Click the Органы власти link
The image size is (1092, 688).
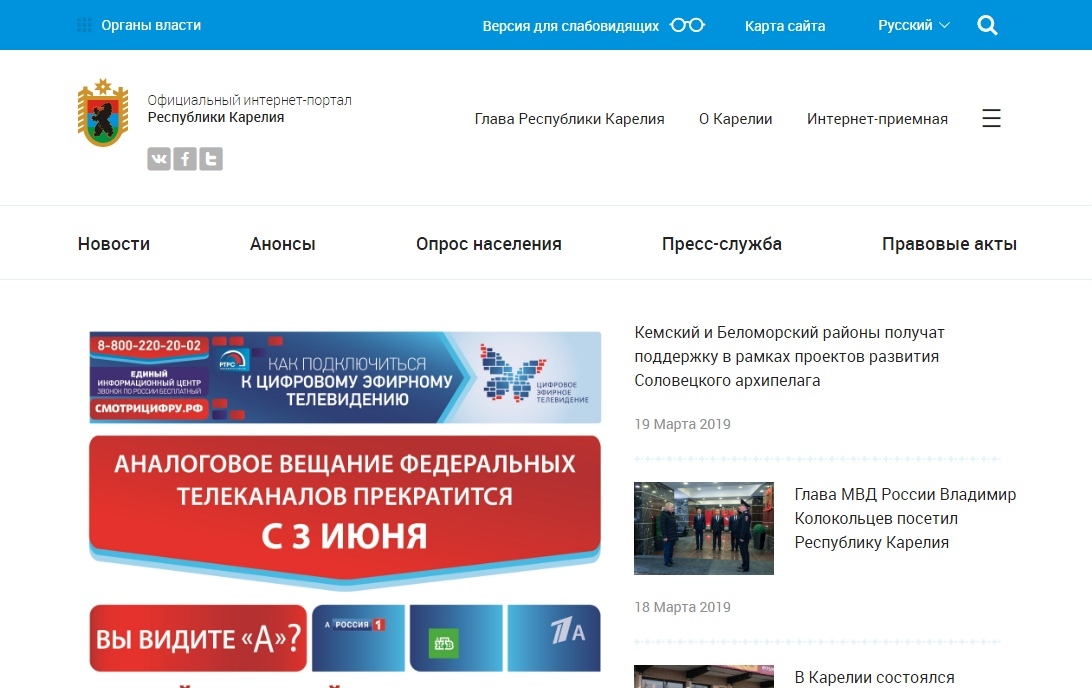click(151, 25)
